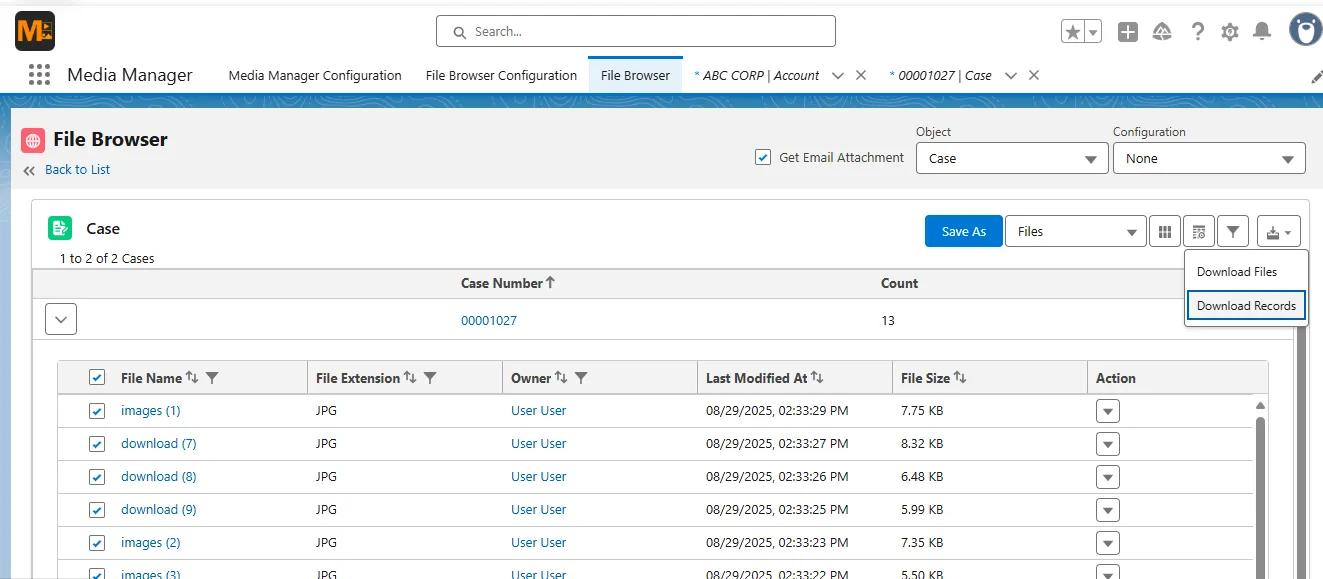The height and width of the screenshot is (579, 1323).
Task: Switch to the File Browser Configuration tab
Action: coord(501,75)
